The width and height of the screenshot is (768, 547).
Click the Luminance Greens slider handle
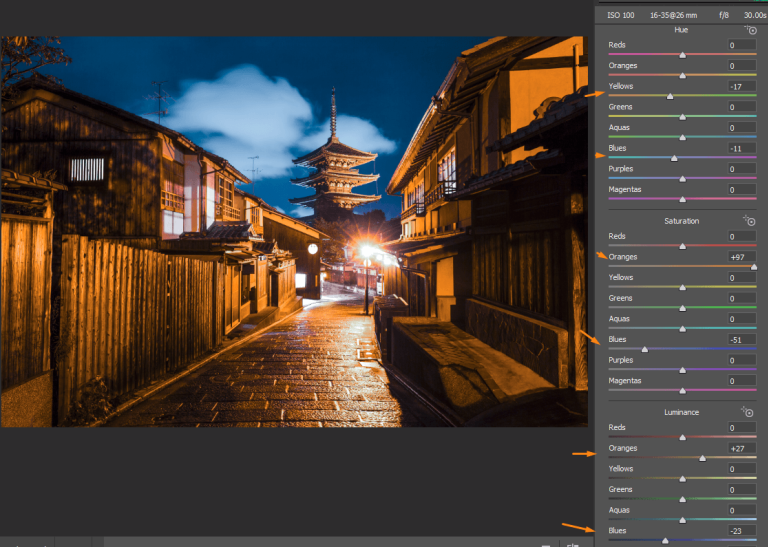pyautogui.click(x=682, y=499)
